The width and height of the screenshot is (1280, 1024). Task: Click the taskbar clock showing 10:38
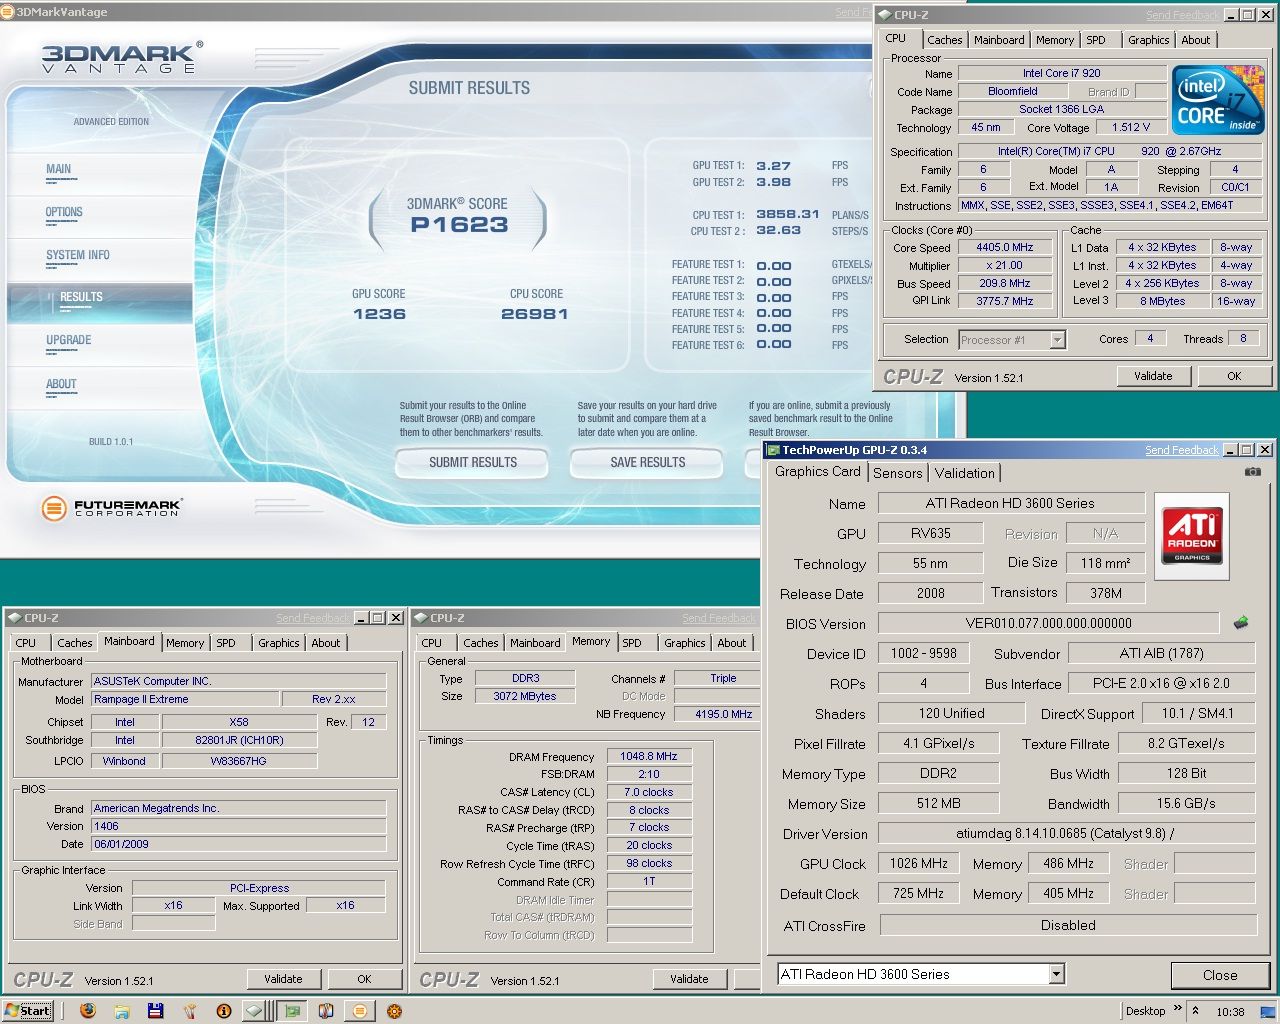[1230, 1011]
